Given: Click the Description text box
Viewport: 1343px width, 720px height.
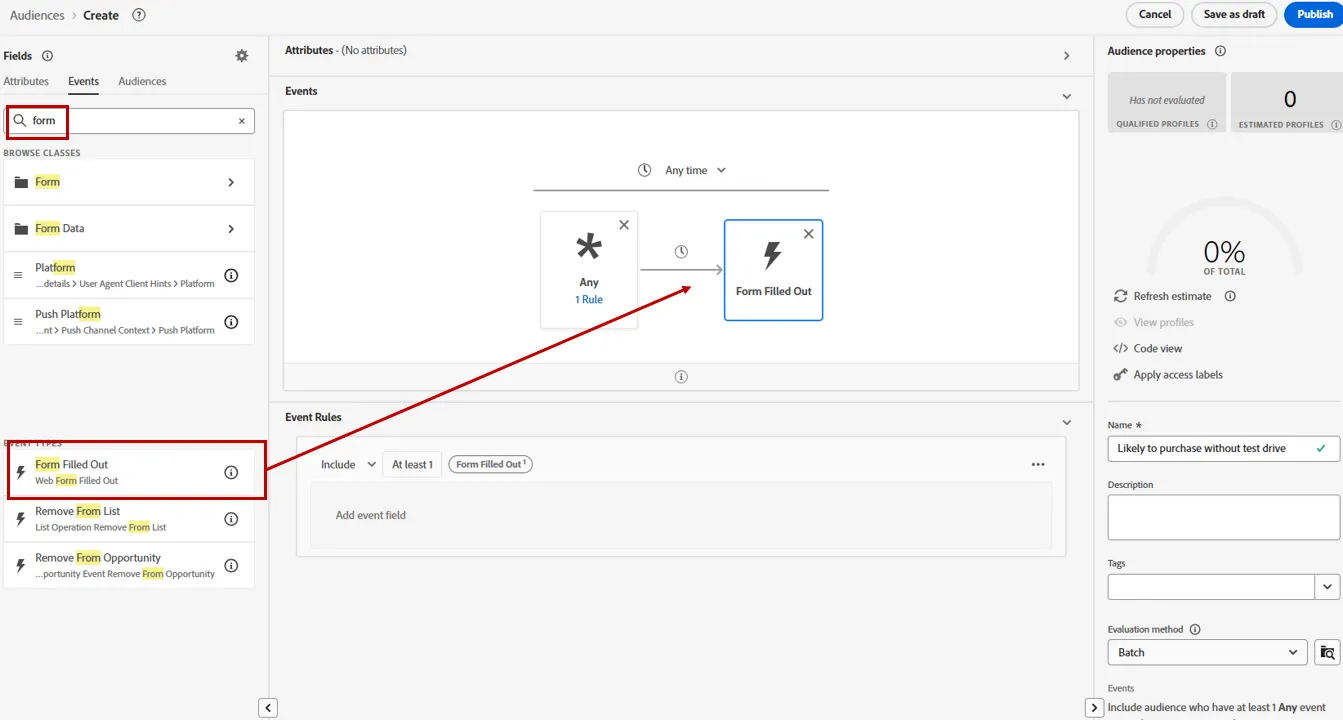Looking at the screenshot, I should (1223, 517).
